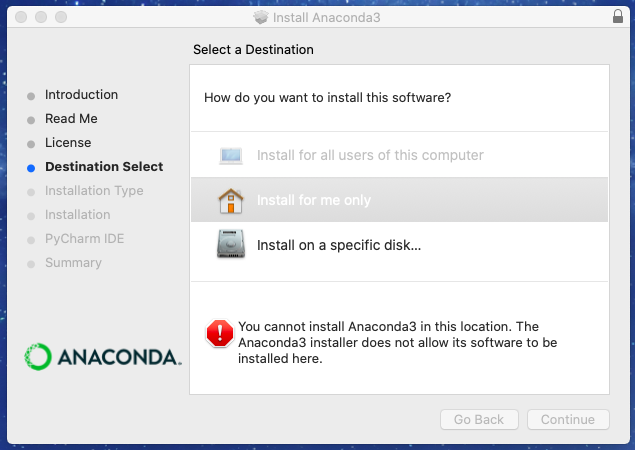Image resolution: width=635 pixels, height=450 pixels.
Task: Click the red warning exclamation icon
Action: pos(219,333)
